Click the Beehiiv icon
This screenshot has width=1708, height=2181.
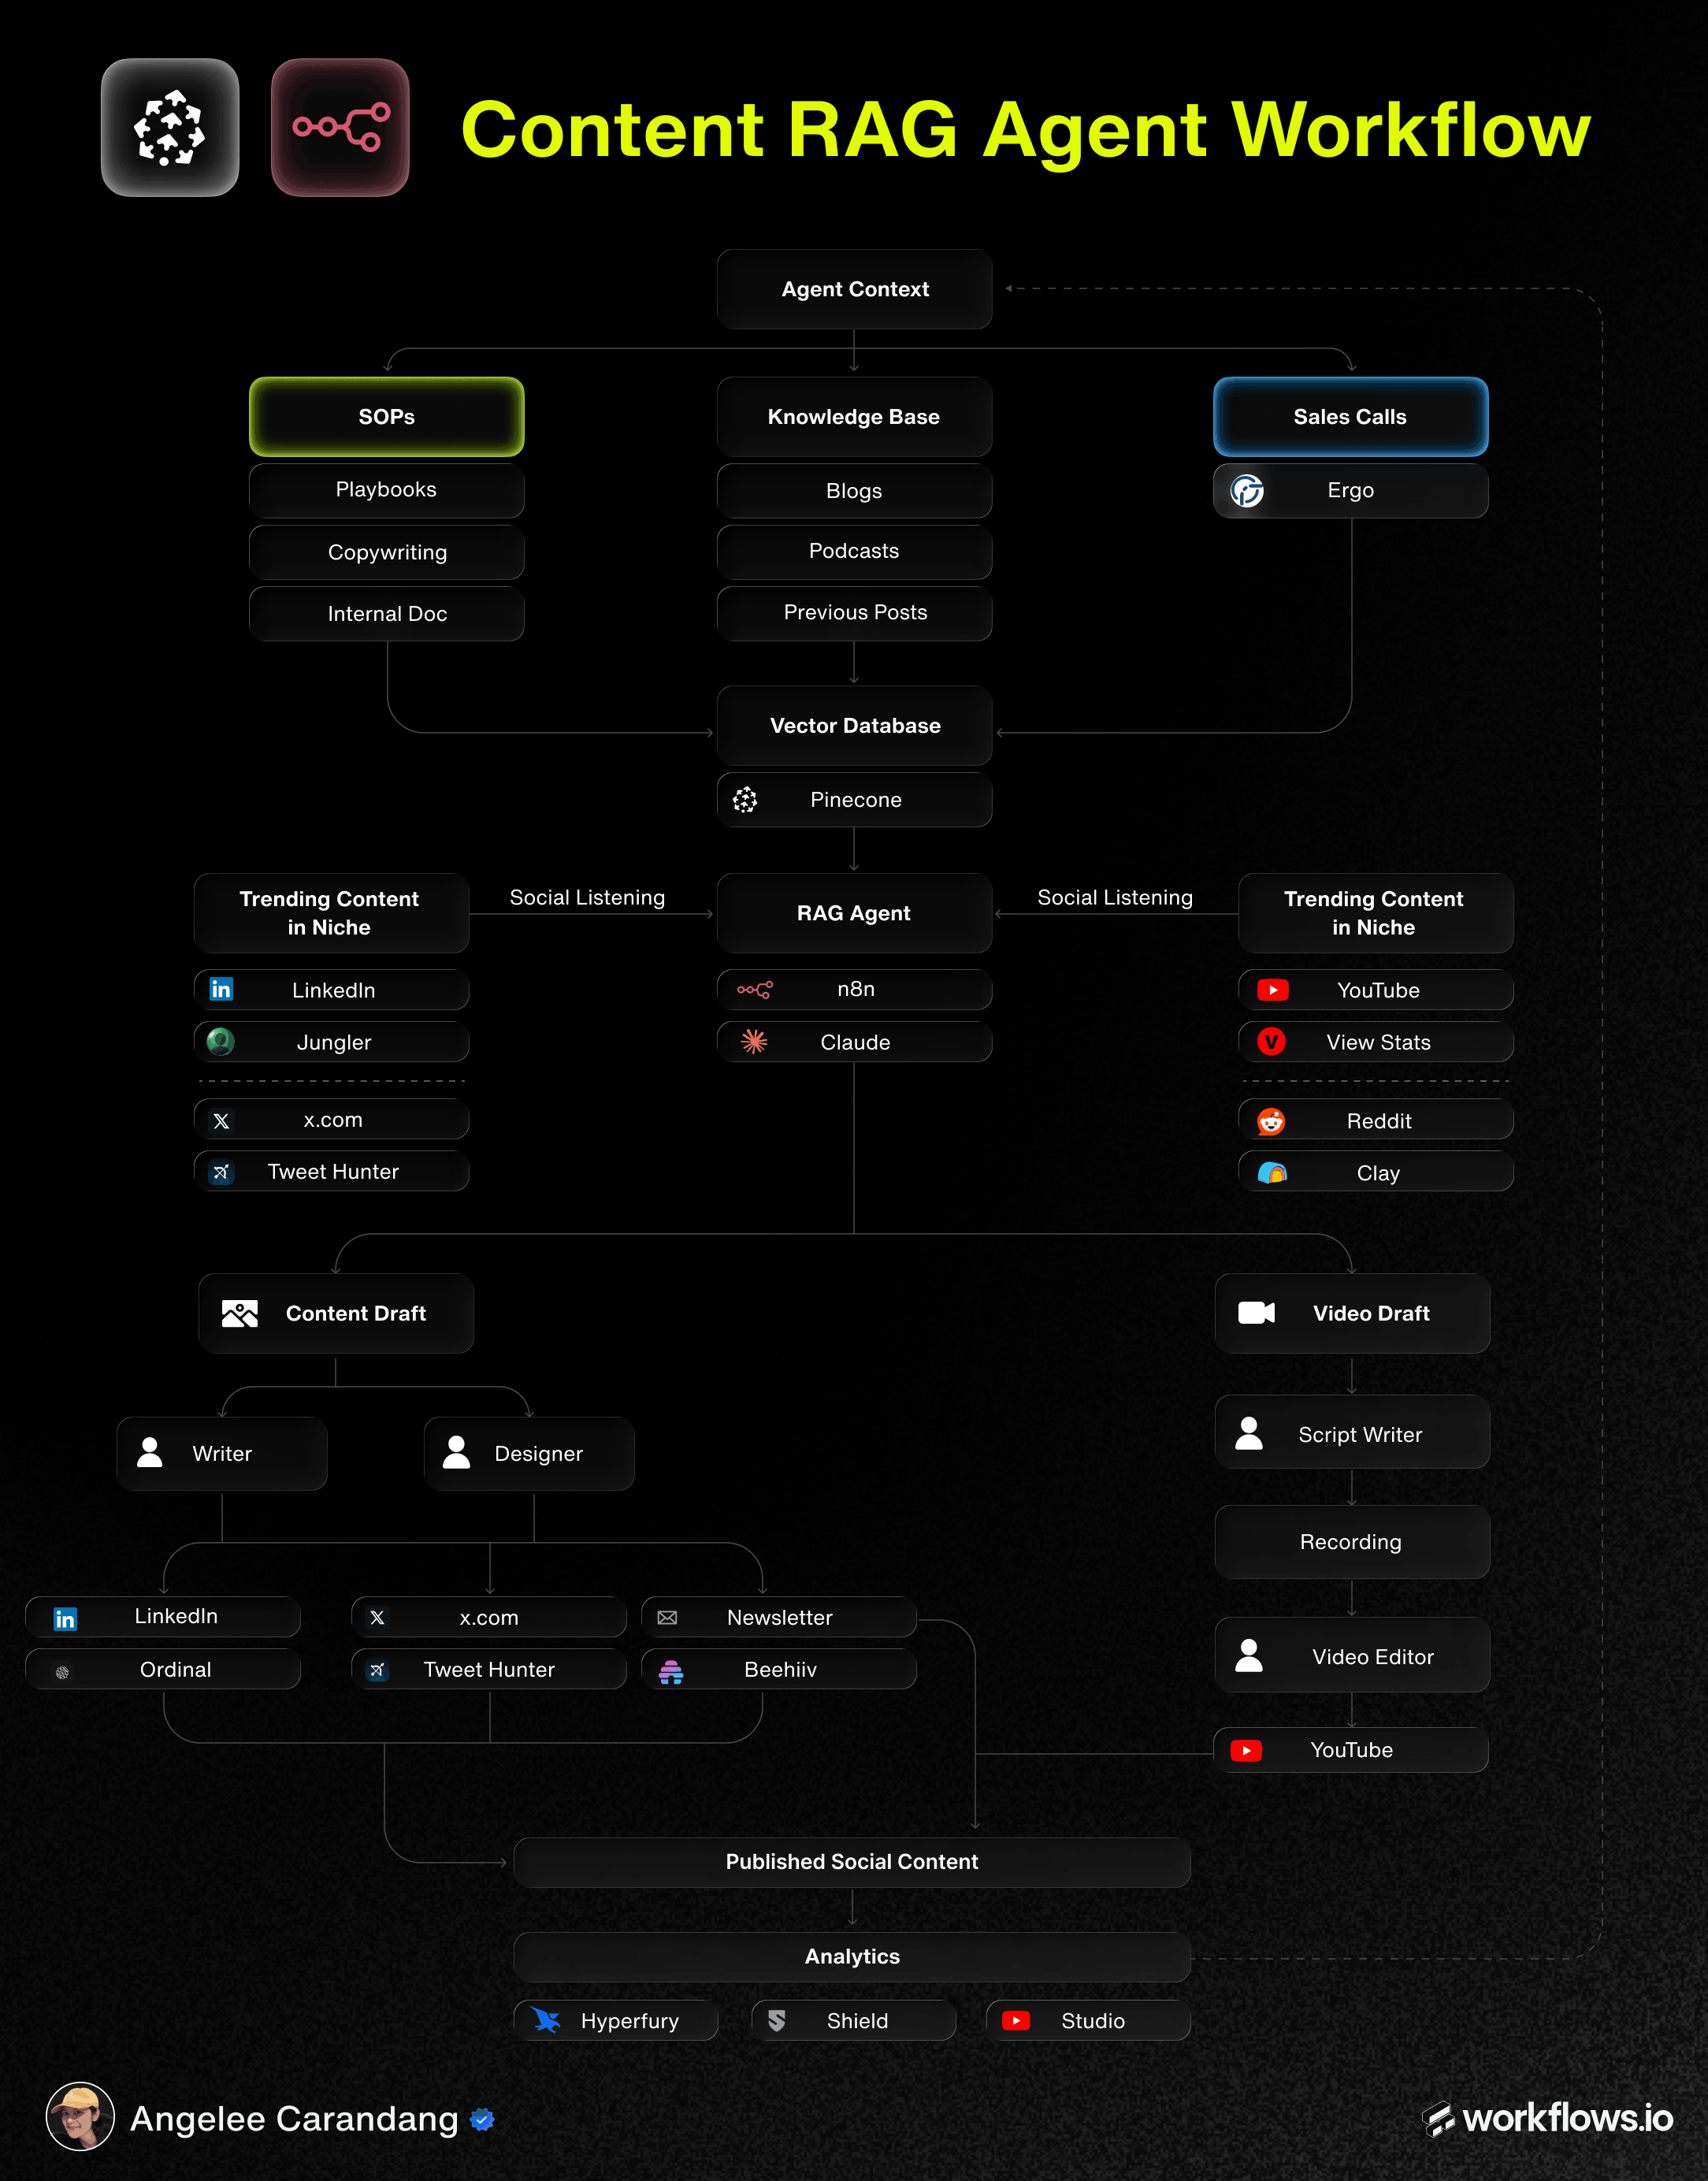[x=671, y=1671]
